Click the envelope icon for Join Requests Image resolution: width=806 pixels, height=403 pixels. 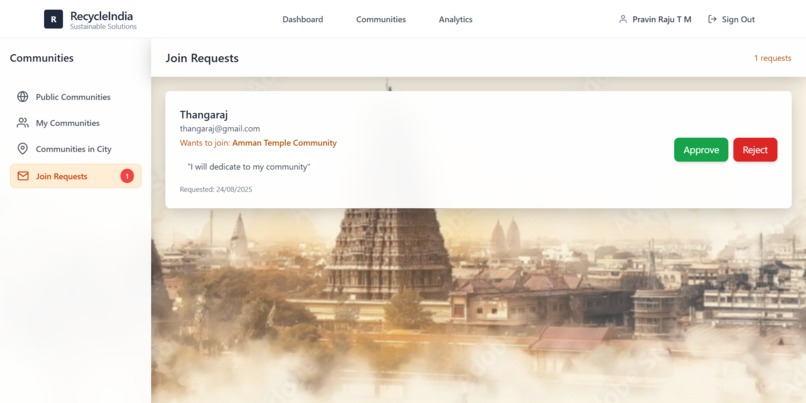[23, 176]
